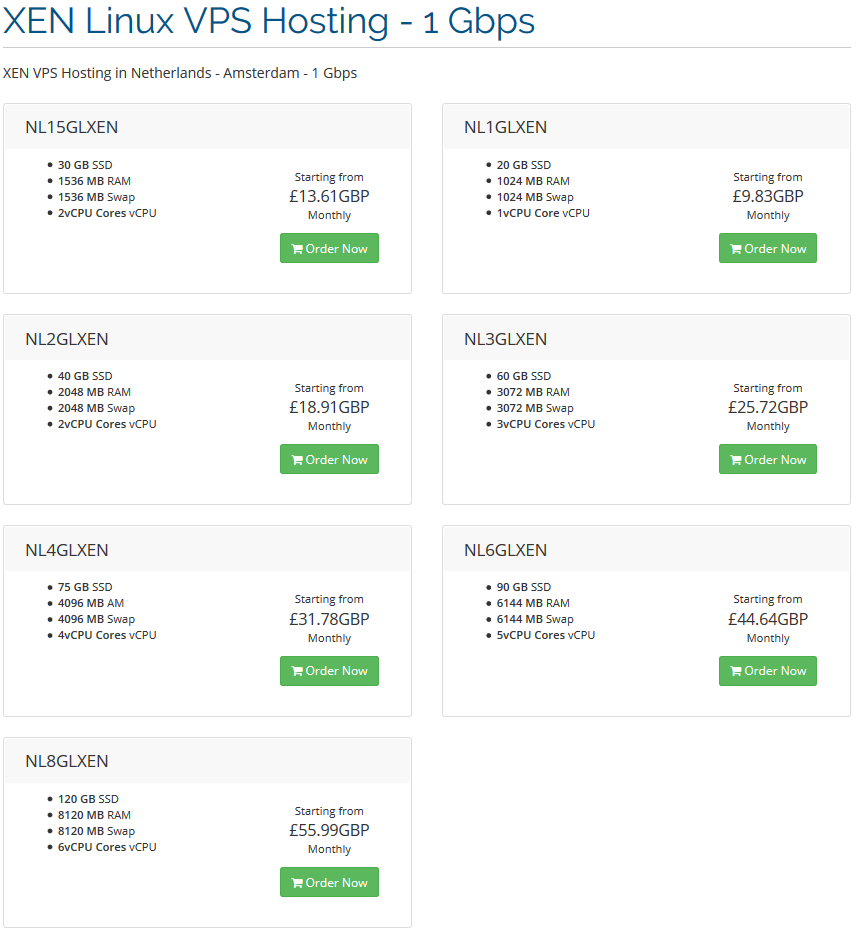The image size is (856, 933).
Task: Click the £44.64GBP price
Action: click(x=767, y=619)
